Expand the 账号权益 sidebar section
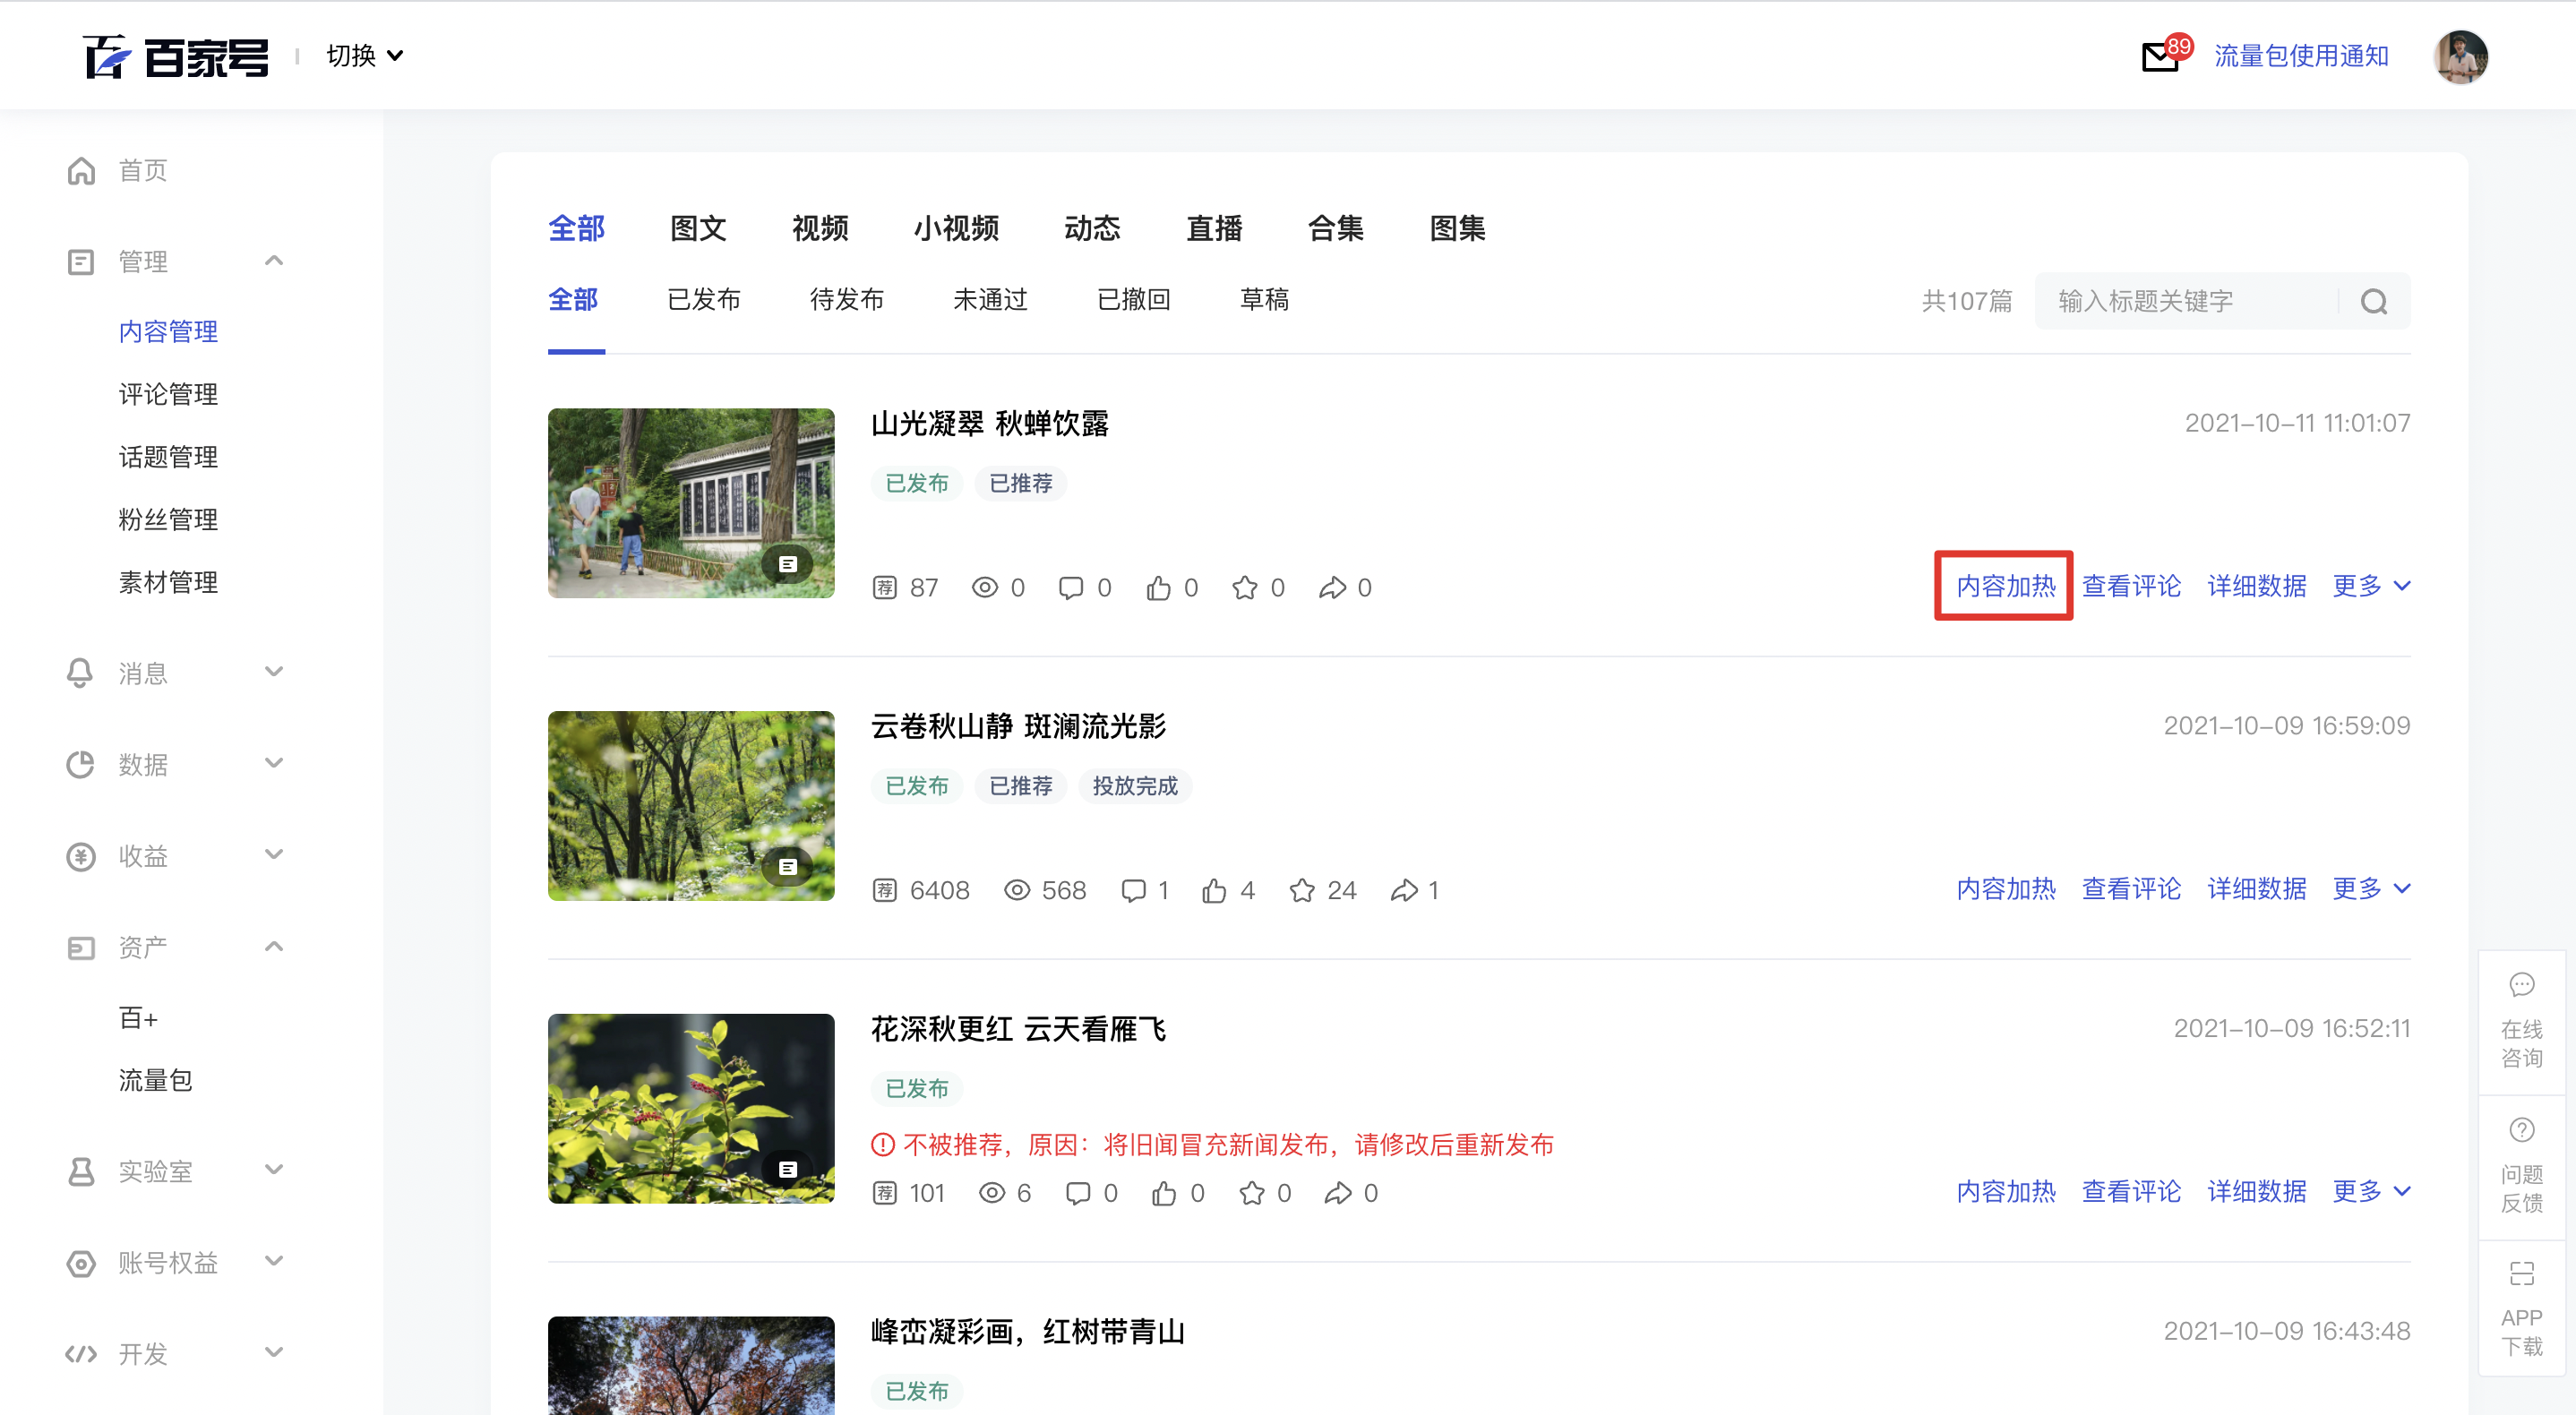2576x1415 pixels. coord(274,1262)
